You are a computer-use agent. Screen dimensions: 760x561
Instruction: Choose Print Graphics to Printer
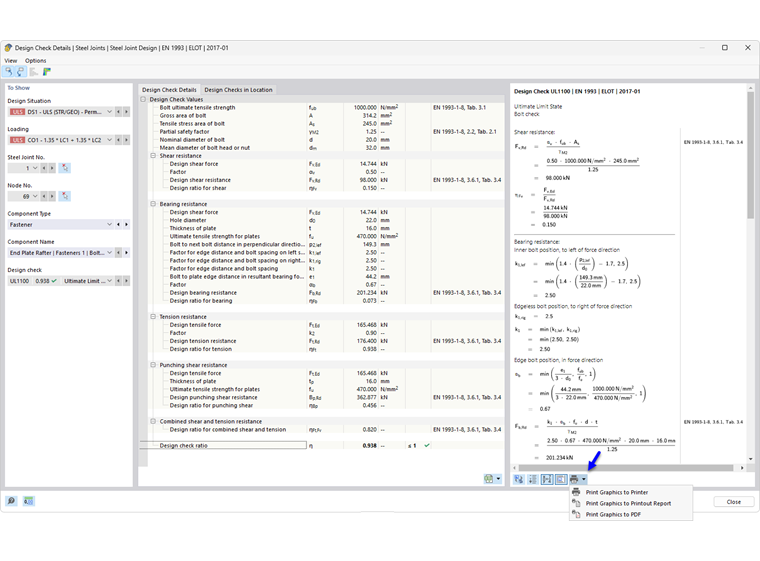617,492
